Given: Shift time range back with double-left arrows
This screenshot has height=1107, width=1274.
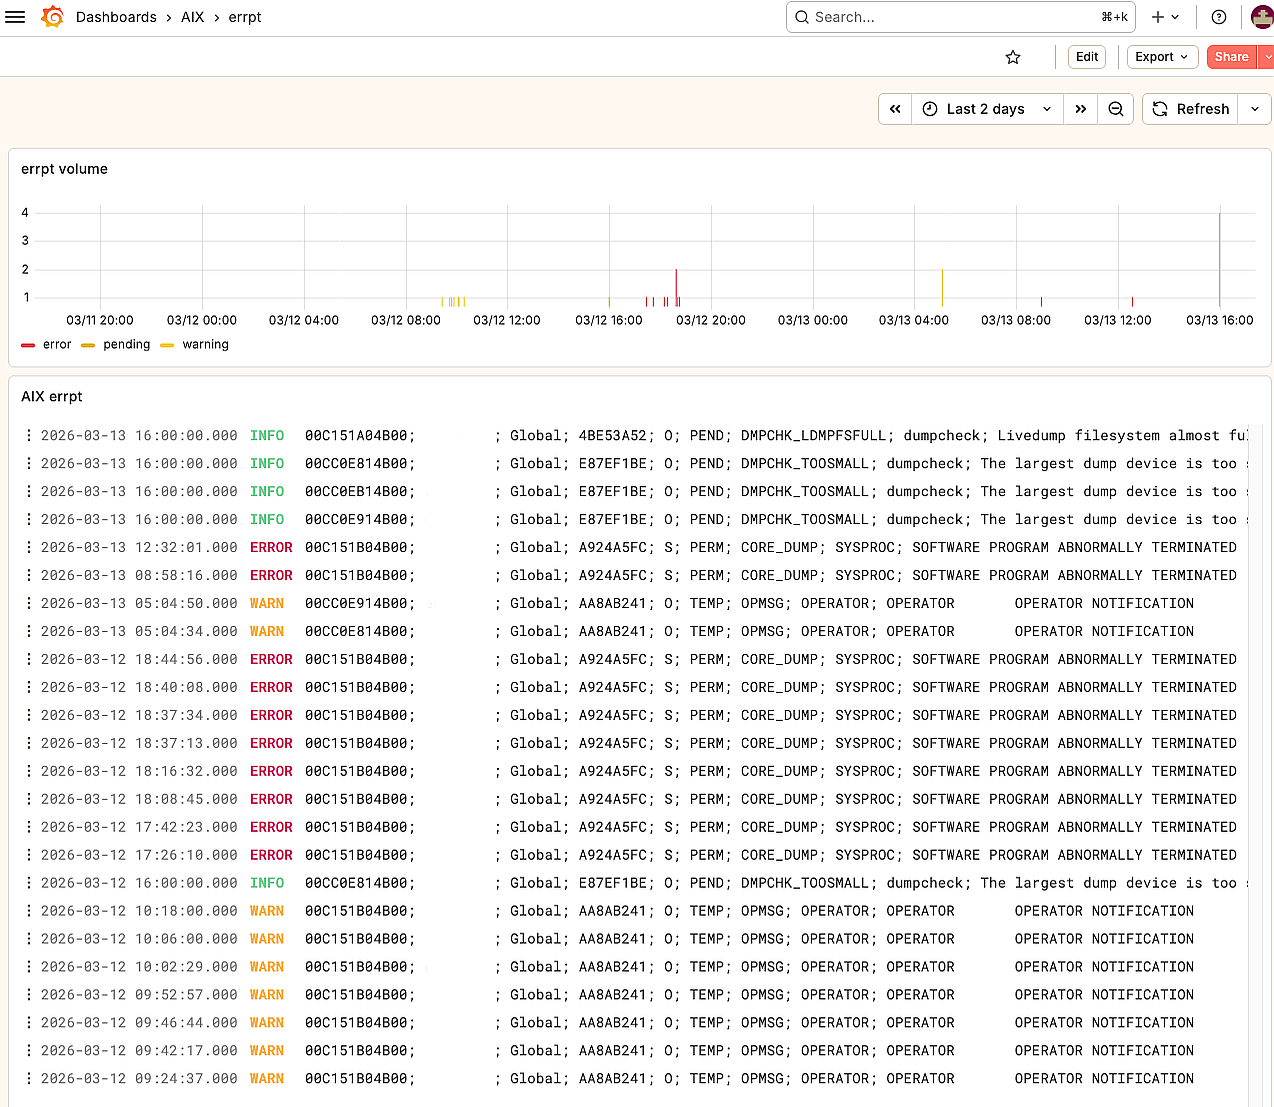Looking at the screenshot, I should (895, 109).
